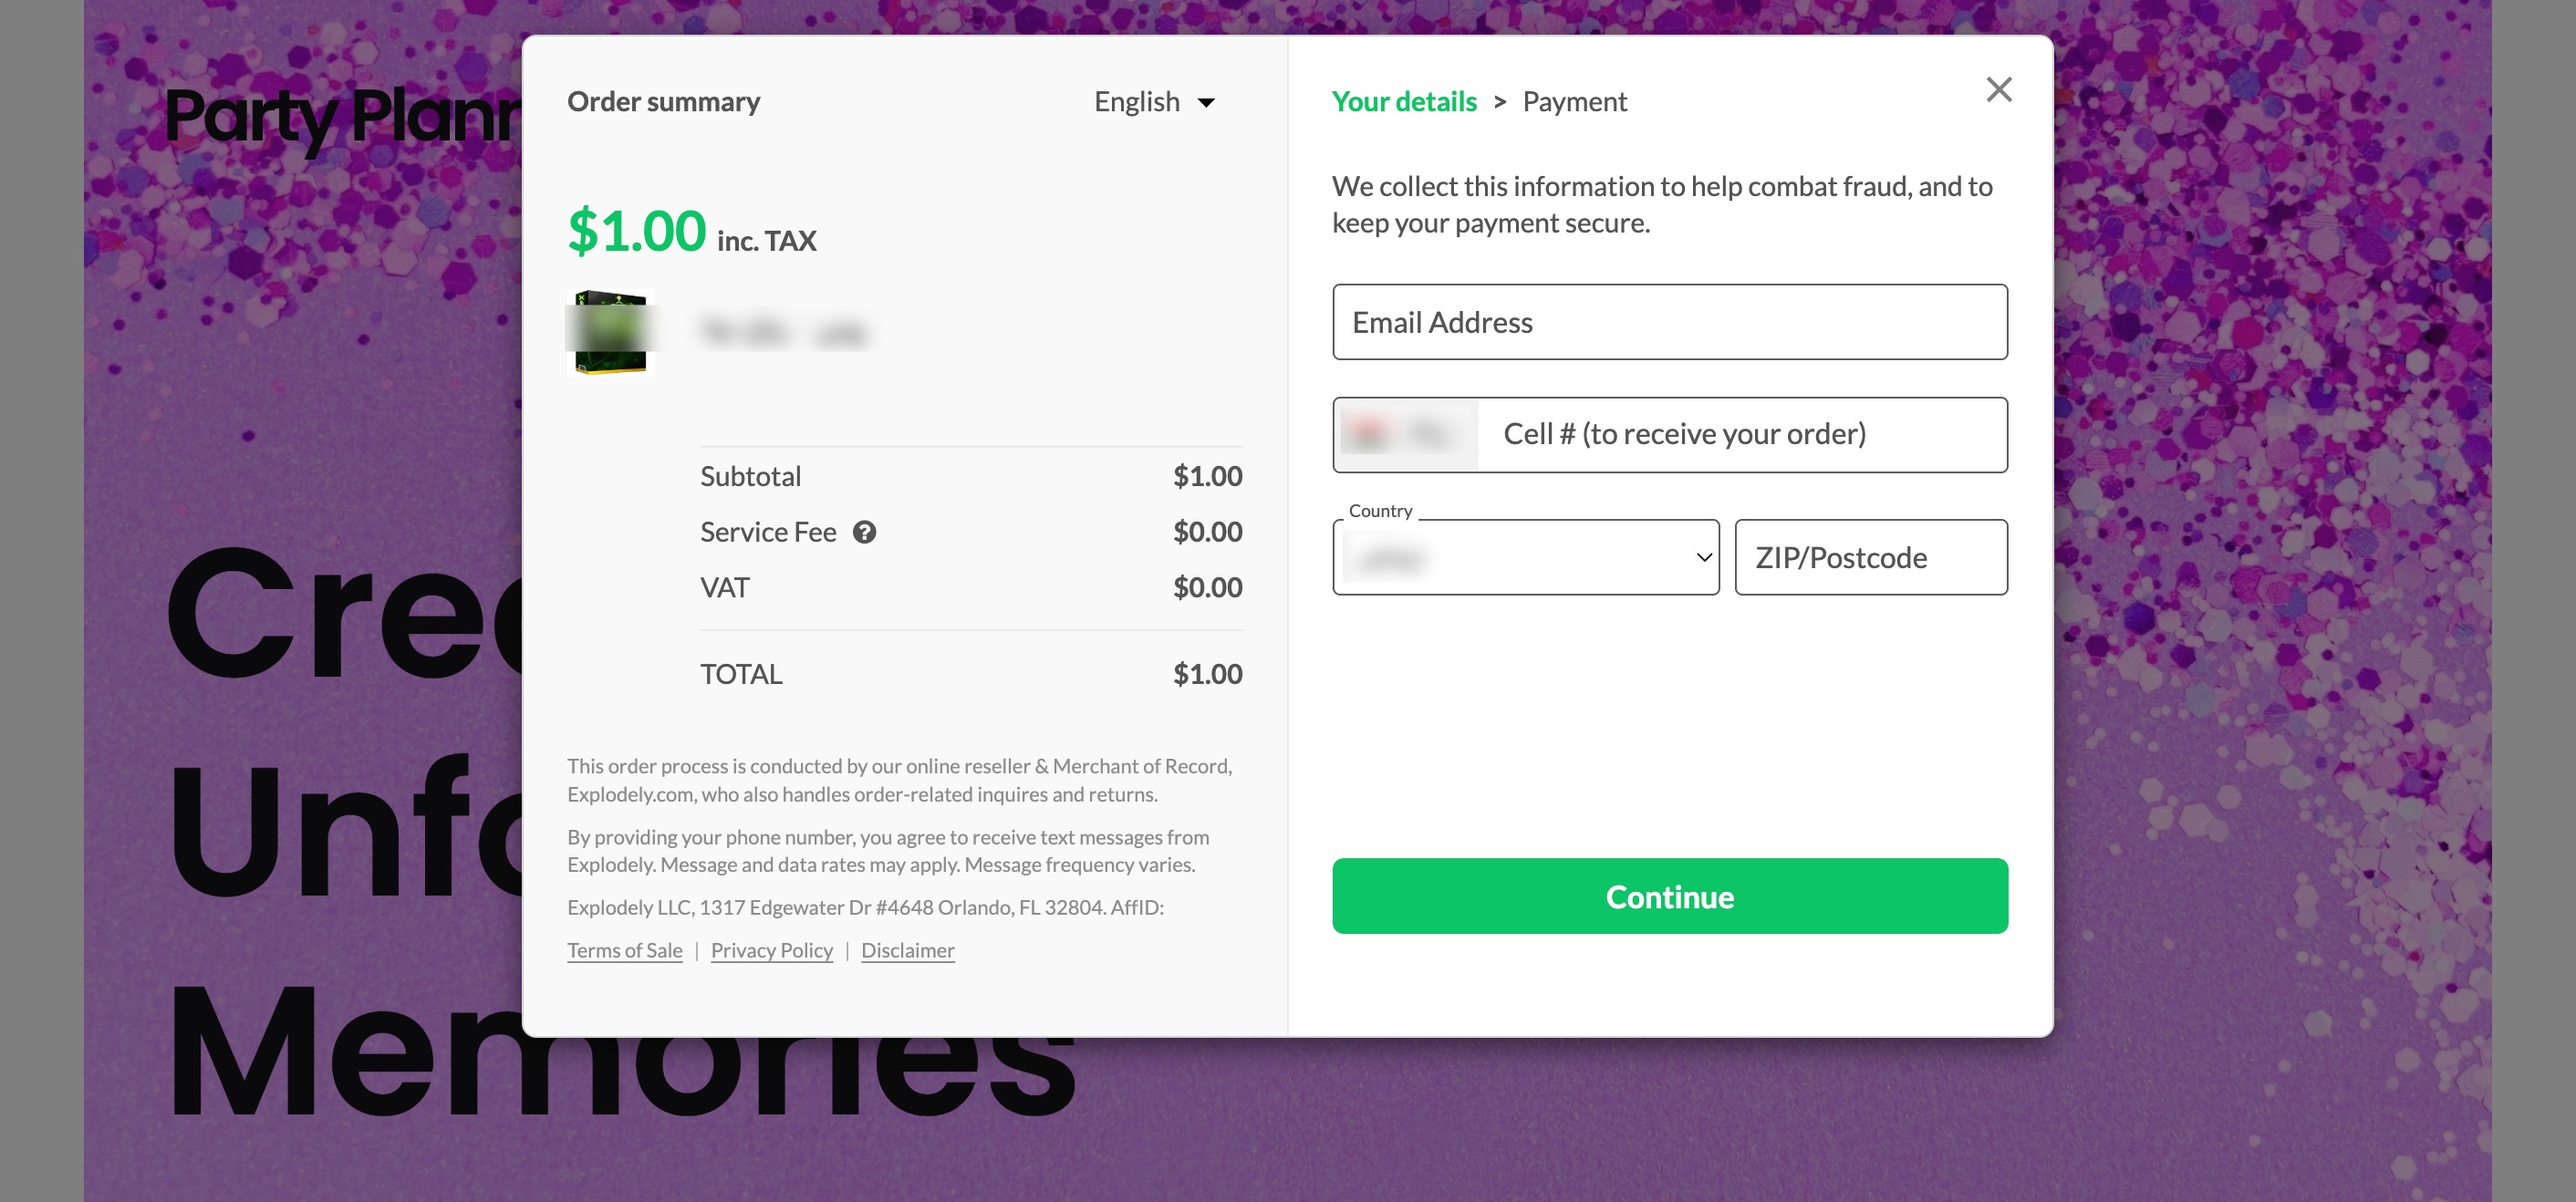Open the Disclaimer link

(907, 950)
